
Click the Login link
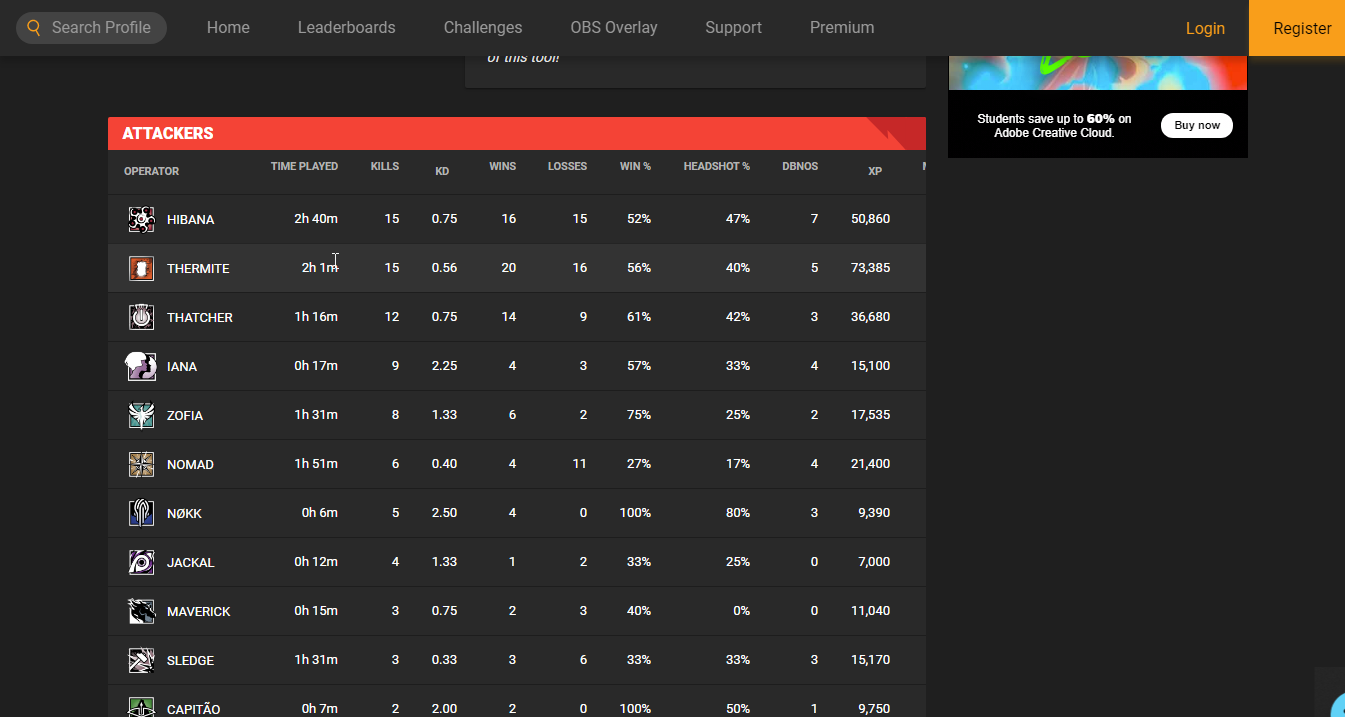1205,28
